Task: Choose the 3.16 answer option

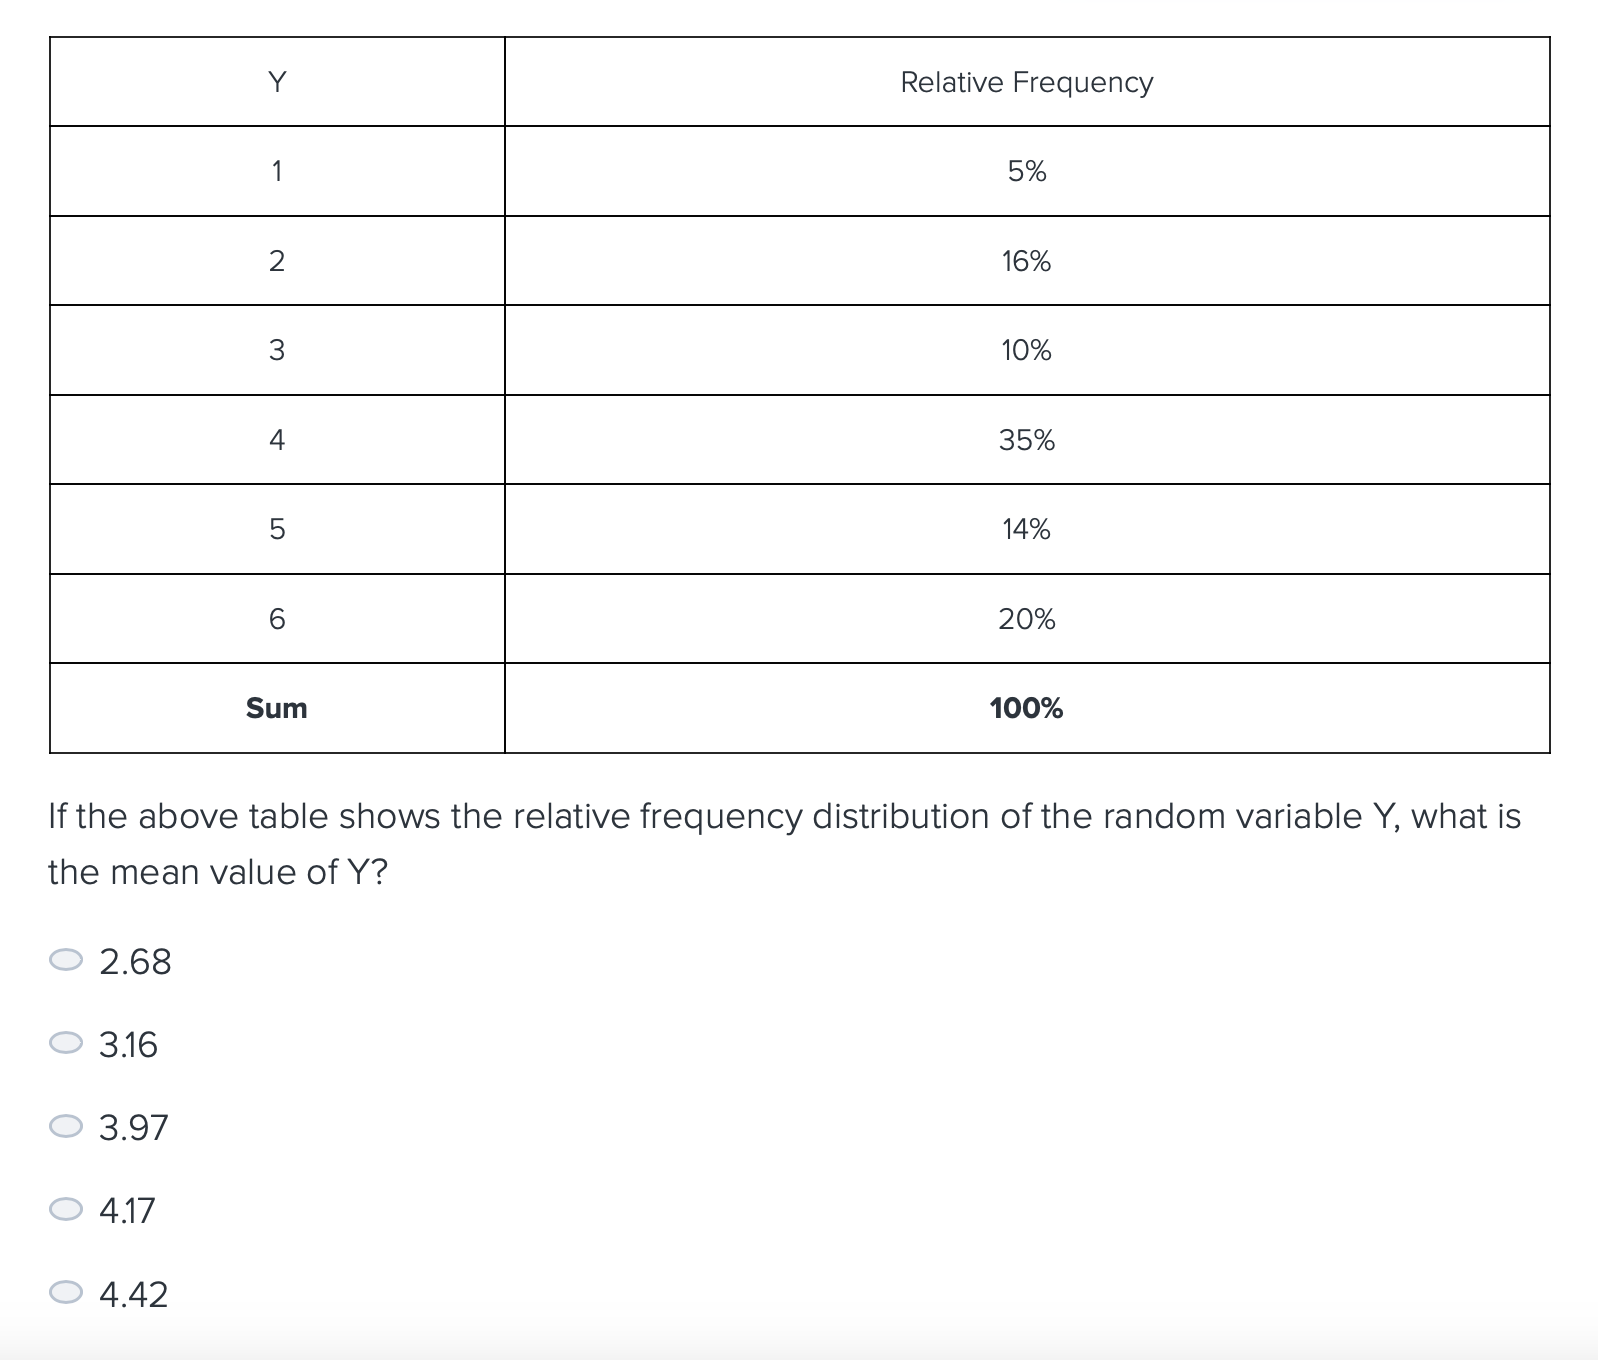Action: (67, 1044)
